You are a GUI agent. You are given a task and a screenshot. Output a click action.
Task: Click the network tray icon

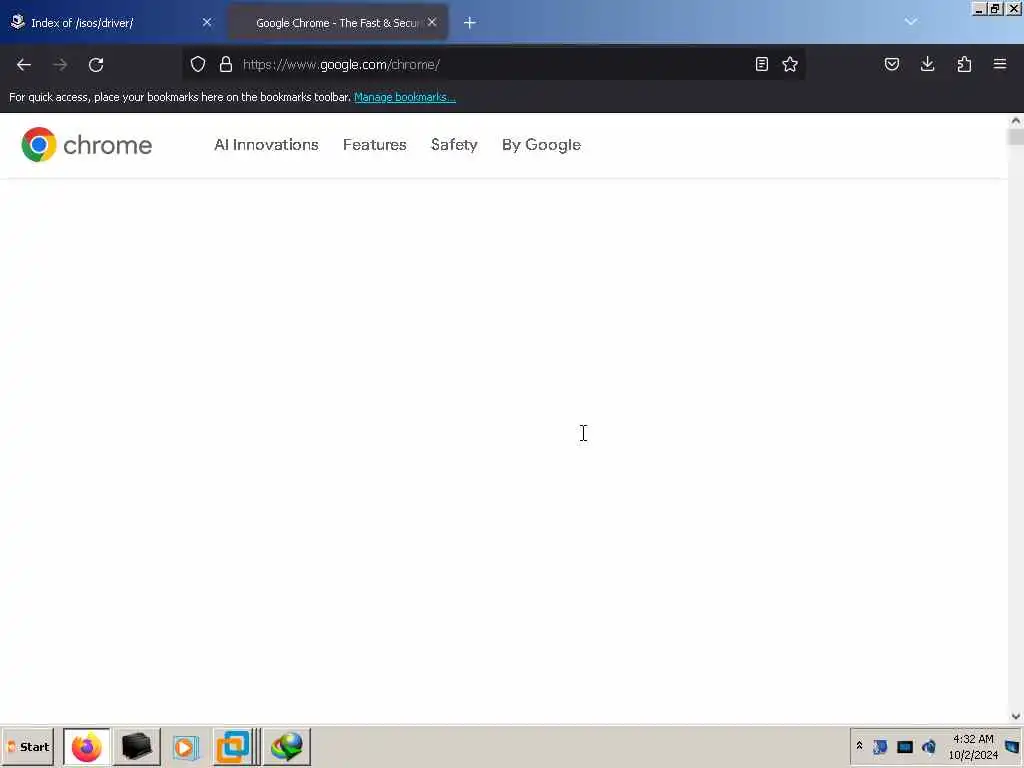880,746
